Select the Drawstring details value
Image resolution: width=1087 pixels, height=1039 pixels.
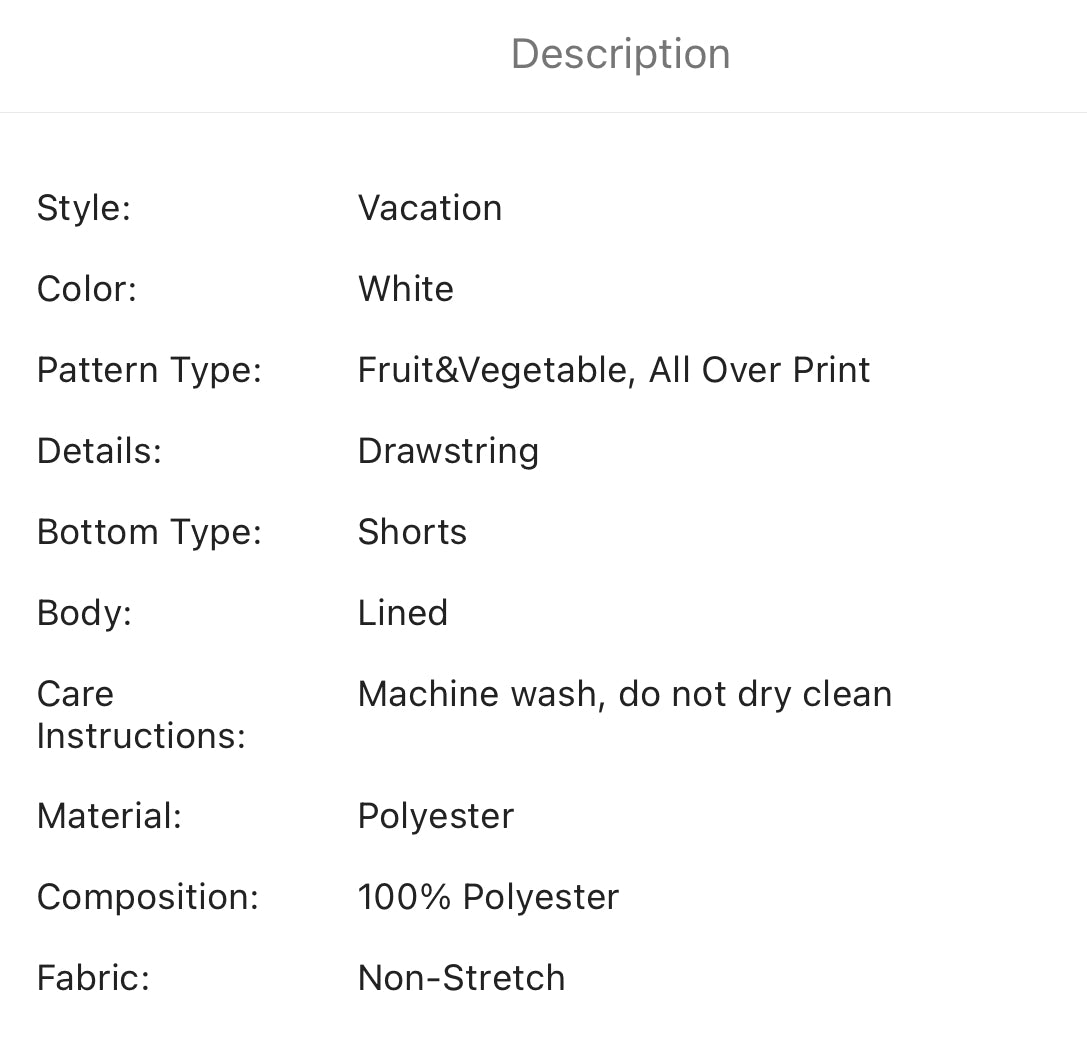[x=448, y=451]
